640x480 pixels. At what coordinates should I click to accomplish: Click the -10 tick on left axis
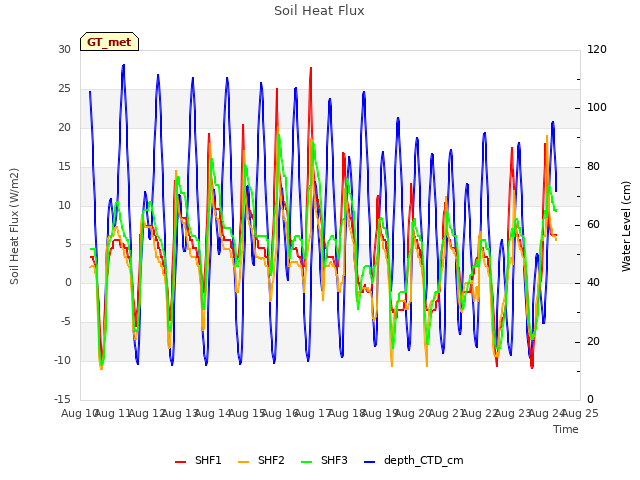tap(62, 360)
